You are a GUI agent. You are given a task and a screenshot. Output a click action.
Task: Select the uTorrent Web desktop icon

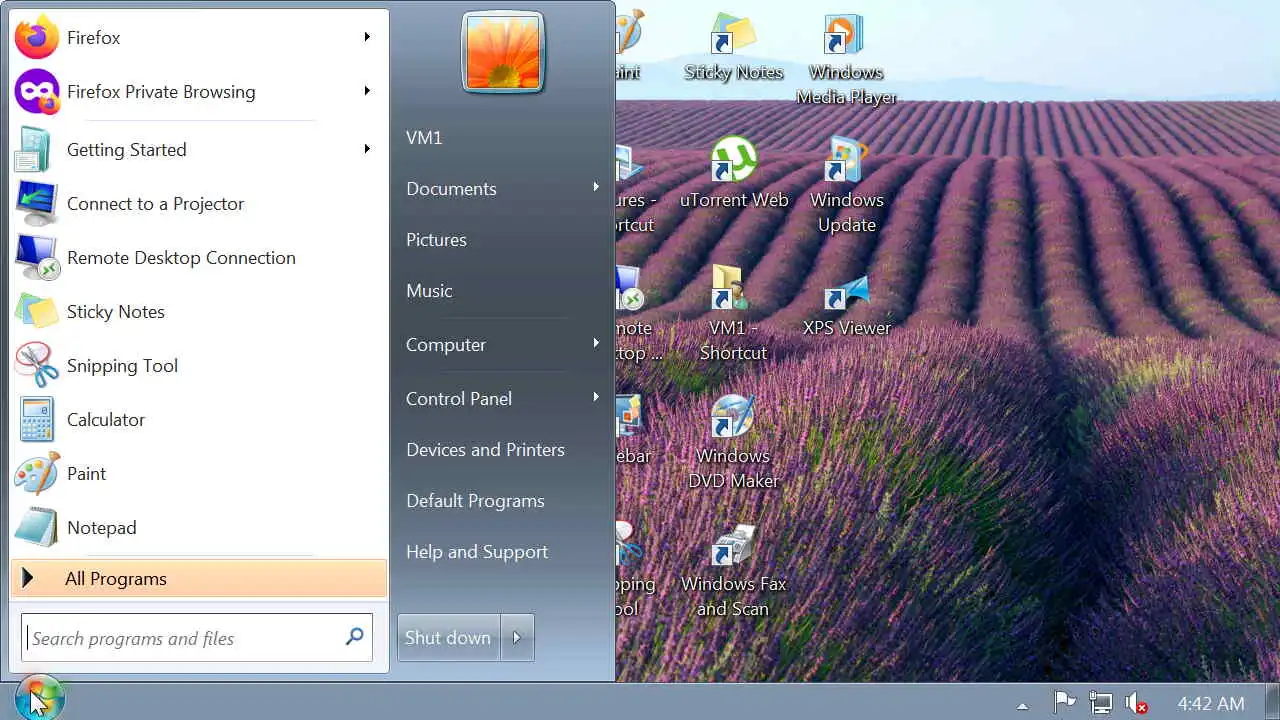(x=734, y=172)
